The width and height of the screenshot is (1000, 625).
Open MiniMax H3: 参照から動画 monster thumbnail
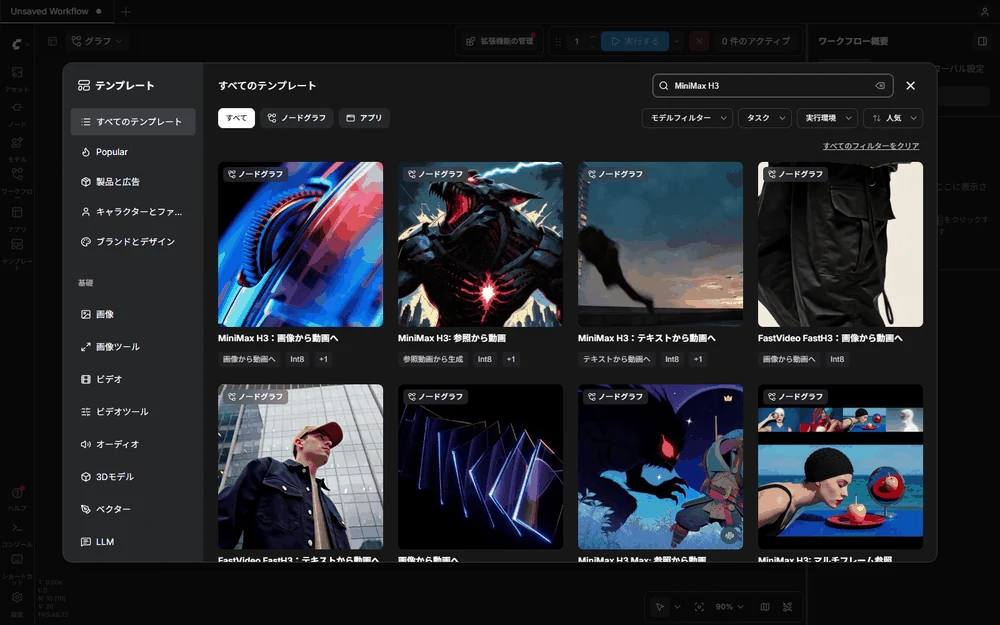click(x=480, y=244)
